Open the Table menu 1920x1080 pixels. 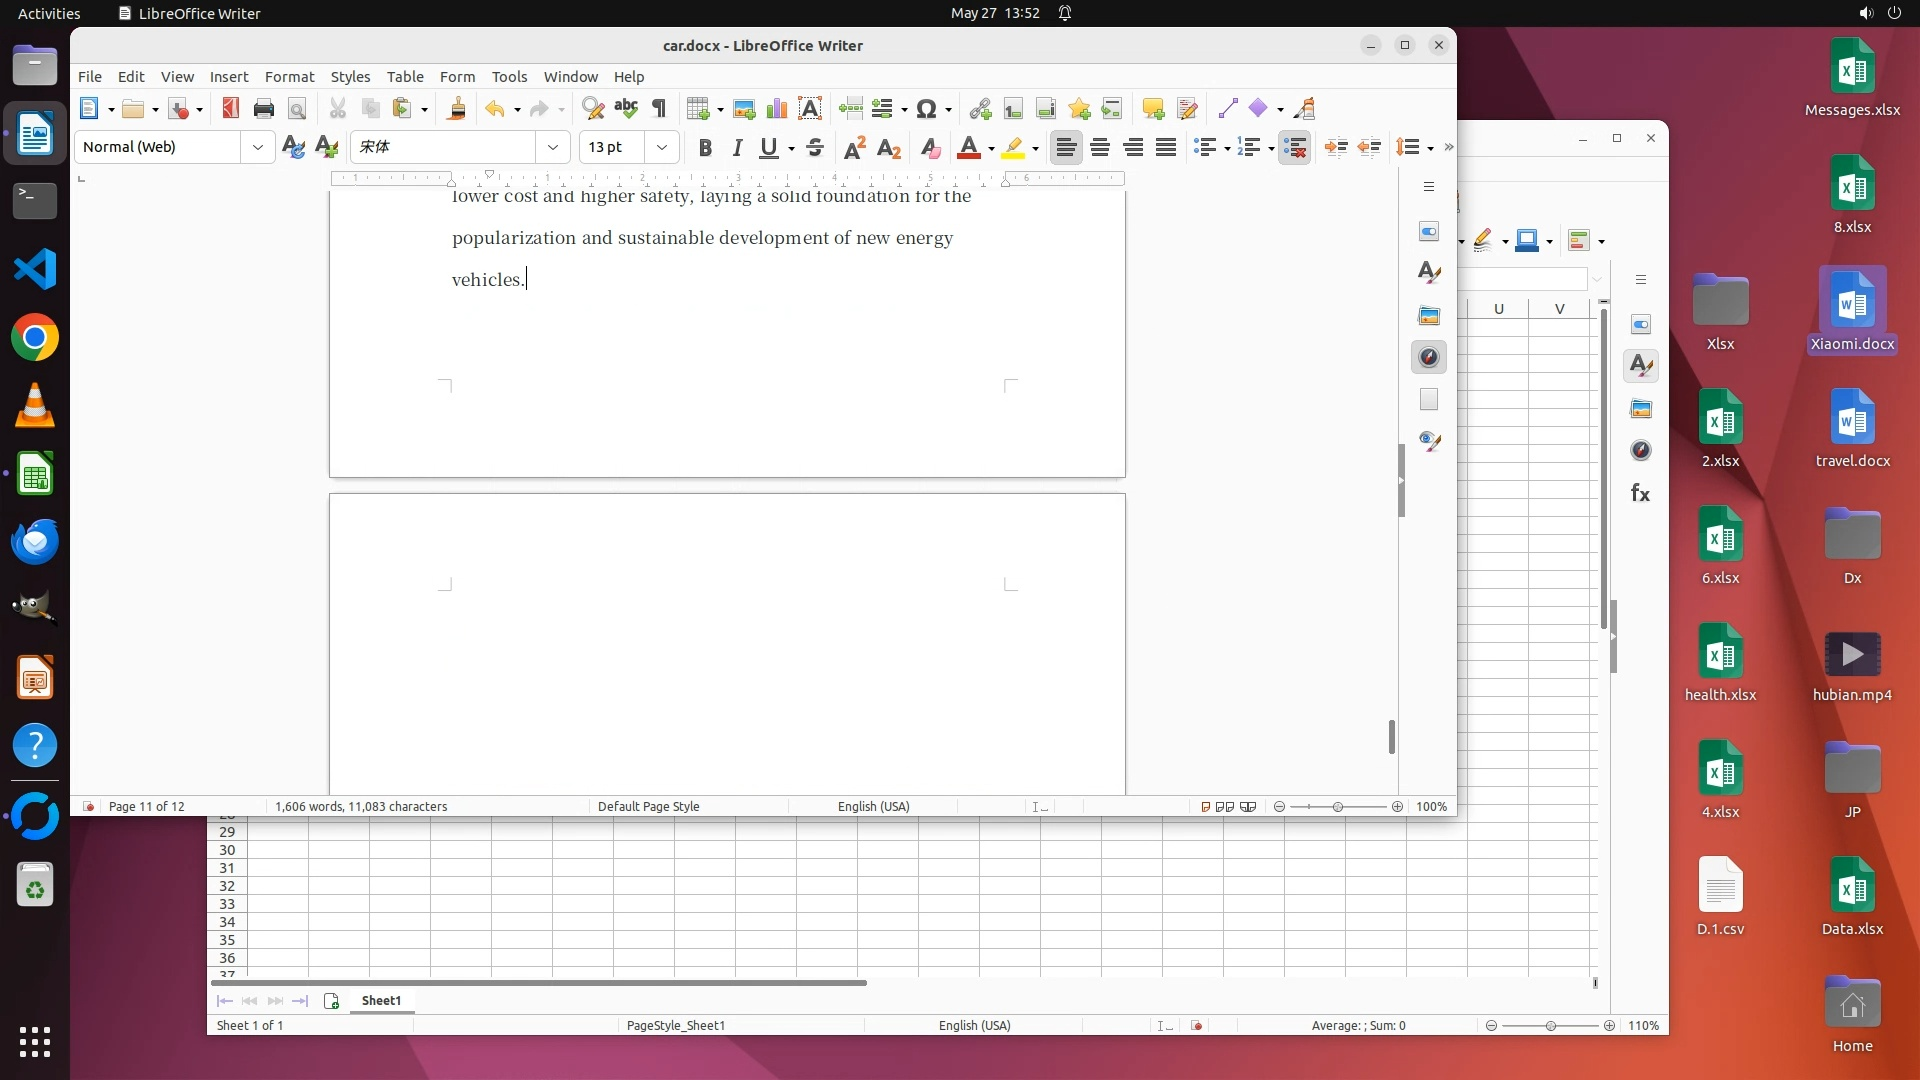(405, 77)
